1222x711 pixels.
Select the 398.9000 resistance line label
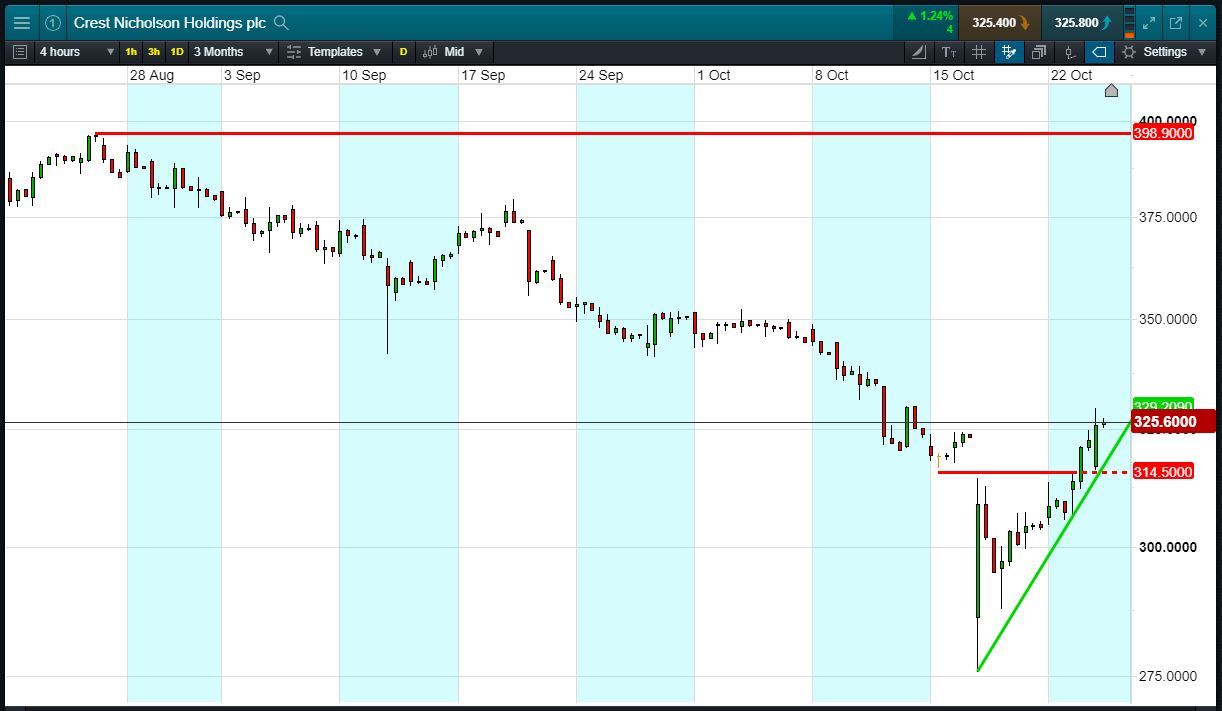1163,133
